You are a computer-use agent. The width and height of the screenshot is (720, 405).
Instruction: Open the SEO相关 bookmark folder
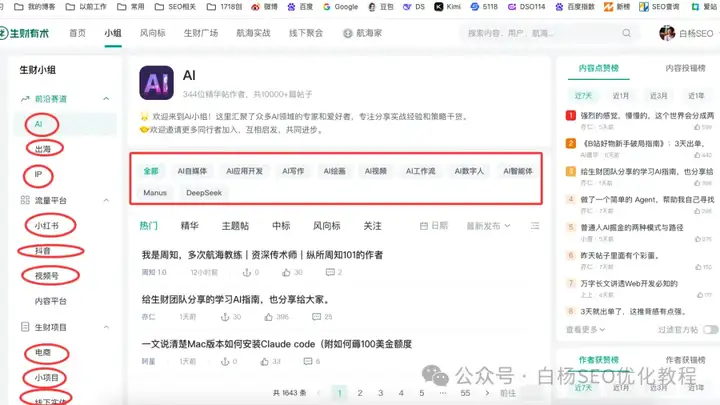tap(175, 6)
